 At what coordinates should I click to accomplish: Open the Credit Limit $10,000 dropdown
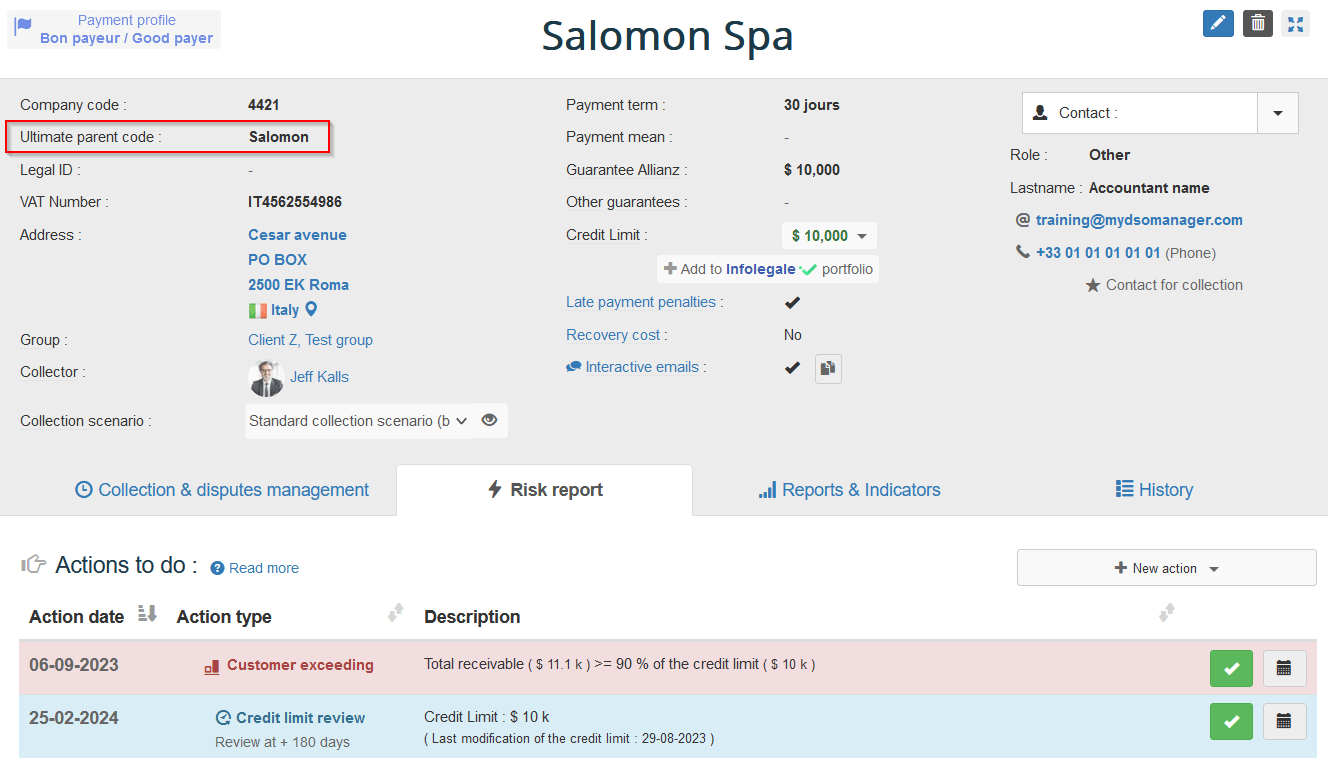coord(828,236)
